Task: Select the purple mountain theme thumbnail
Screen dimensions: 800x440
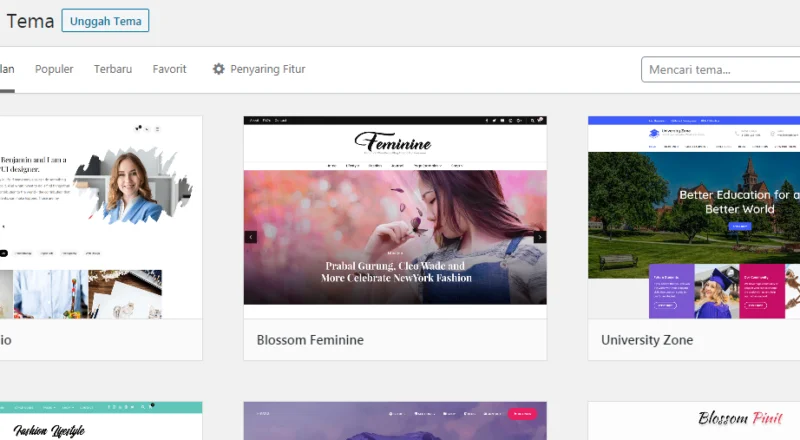Action: (x=395, y=421)
